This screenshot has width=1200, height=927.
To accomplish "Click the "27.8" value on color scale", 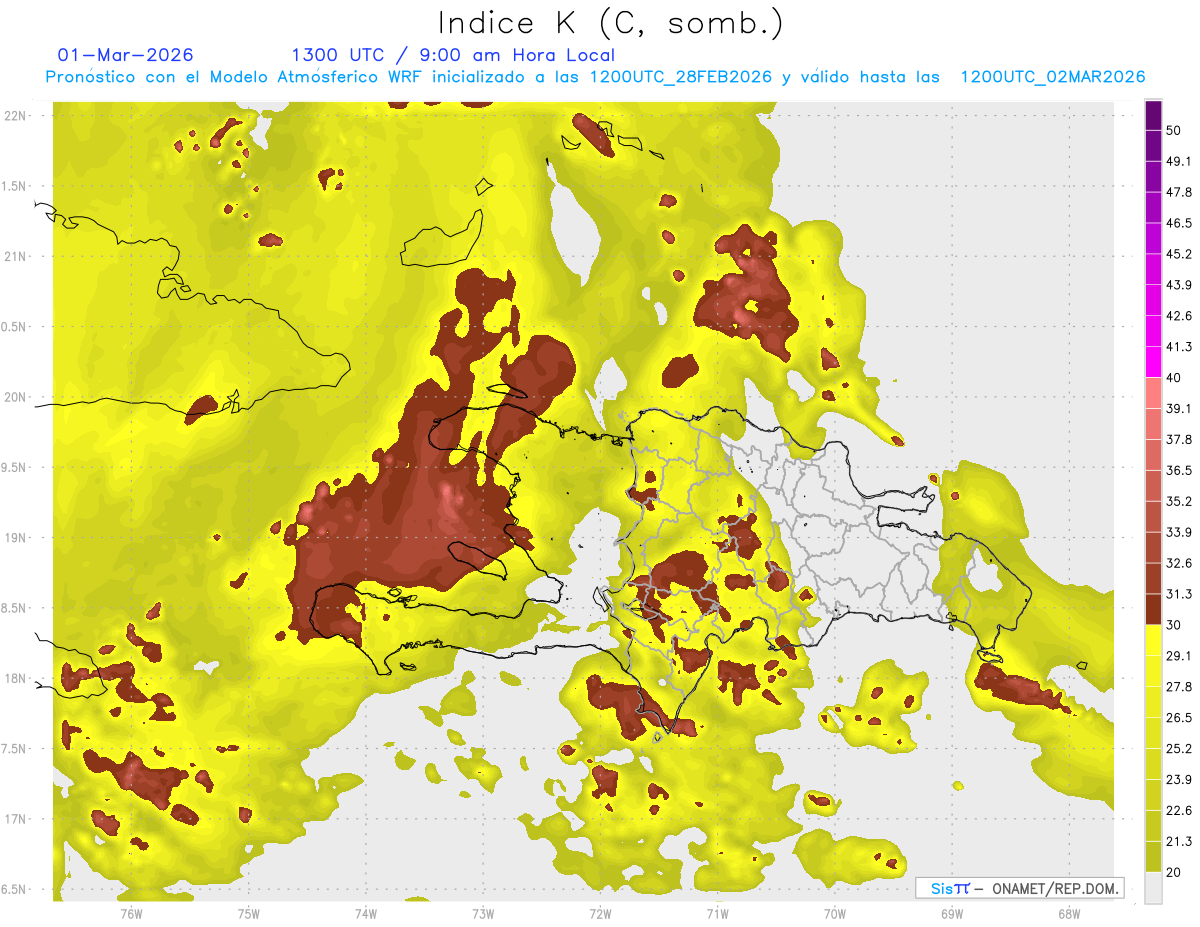I will click(1179, 687).
